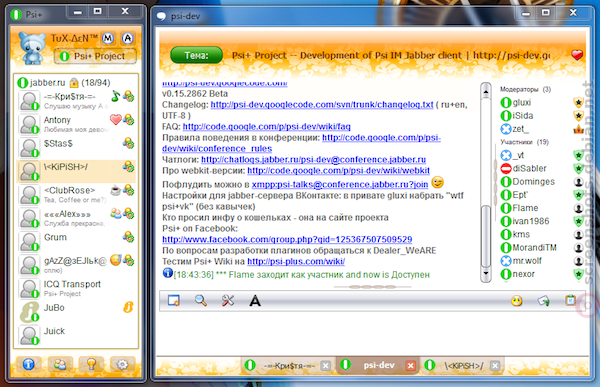This screenshot has height=387, width=600.
Task: Click the tools icon in chat toolbar
Action: pyautogui.click(x=228, y=300)
